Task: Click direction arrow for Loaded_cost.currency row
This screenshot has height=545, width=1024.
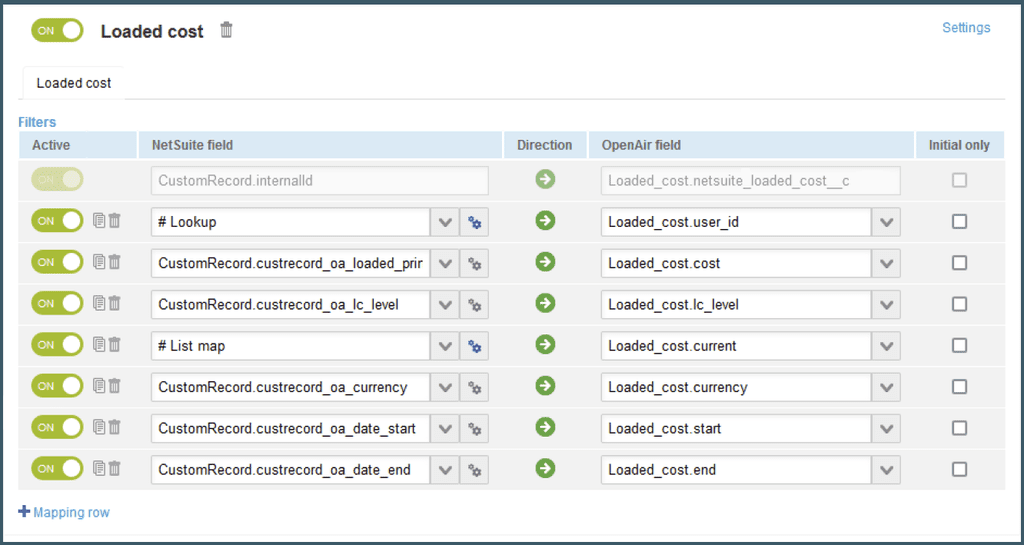Action: (x=545, y=386)
